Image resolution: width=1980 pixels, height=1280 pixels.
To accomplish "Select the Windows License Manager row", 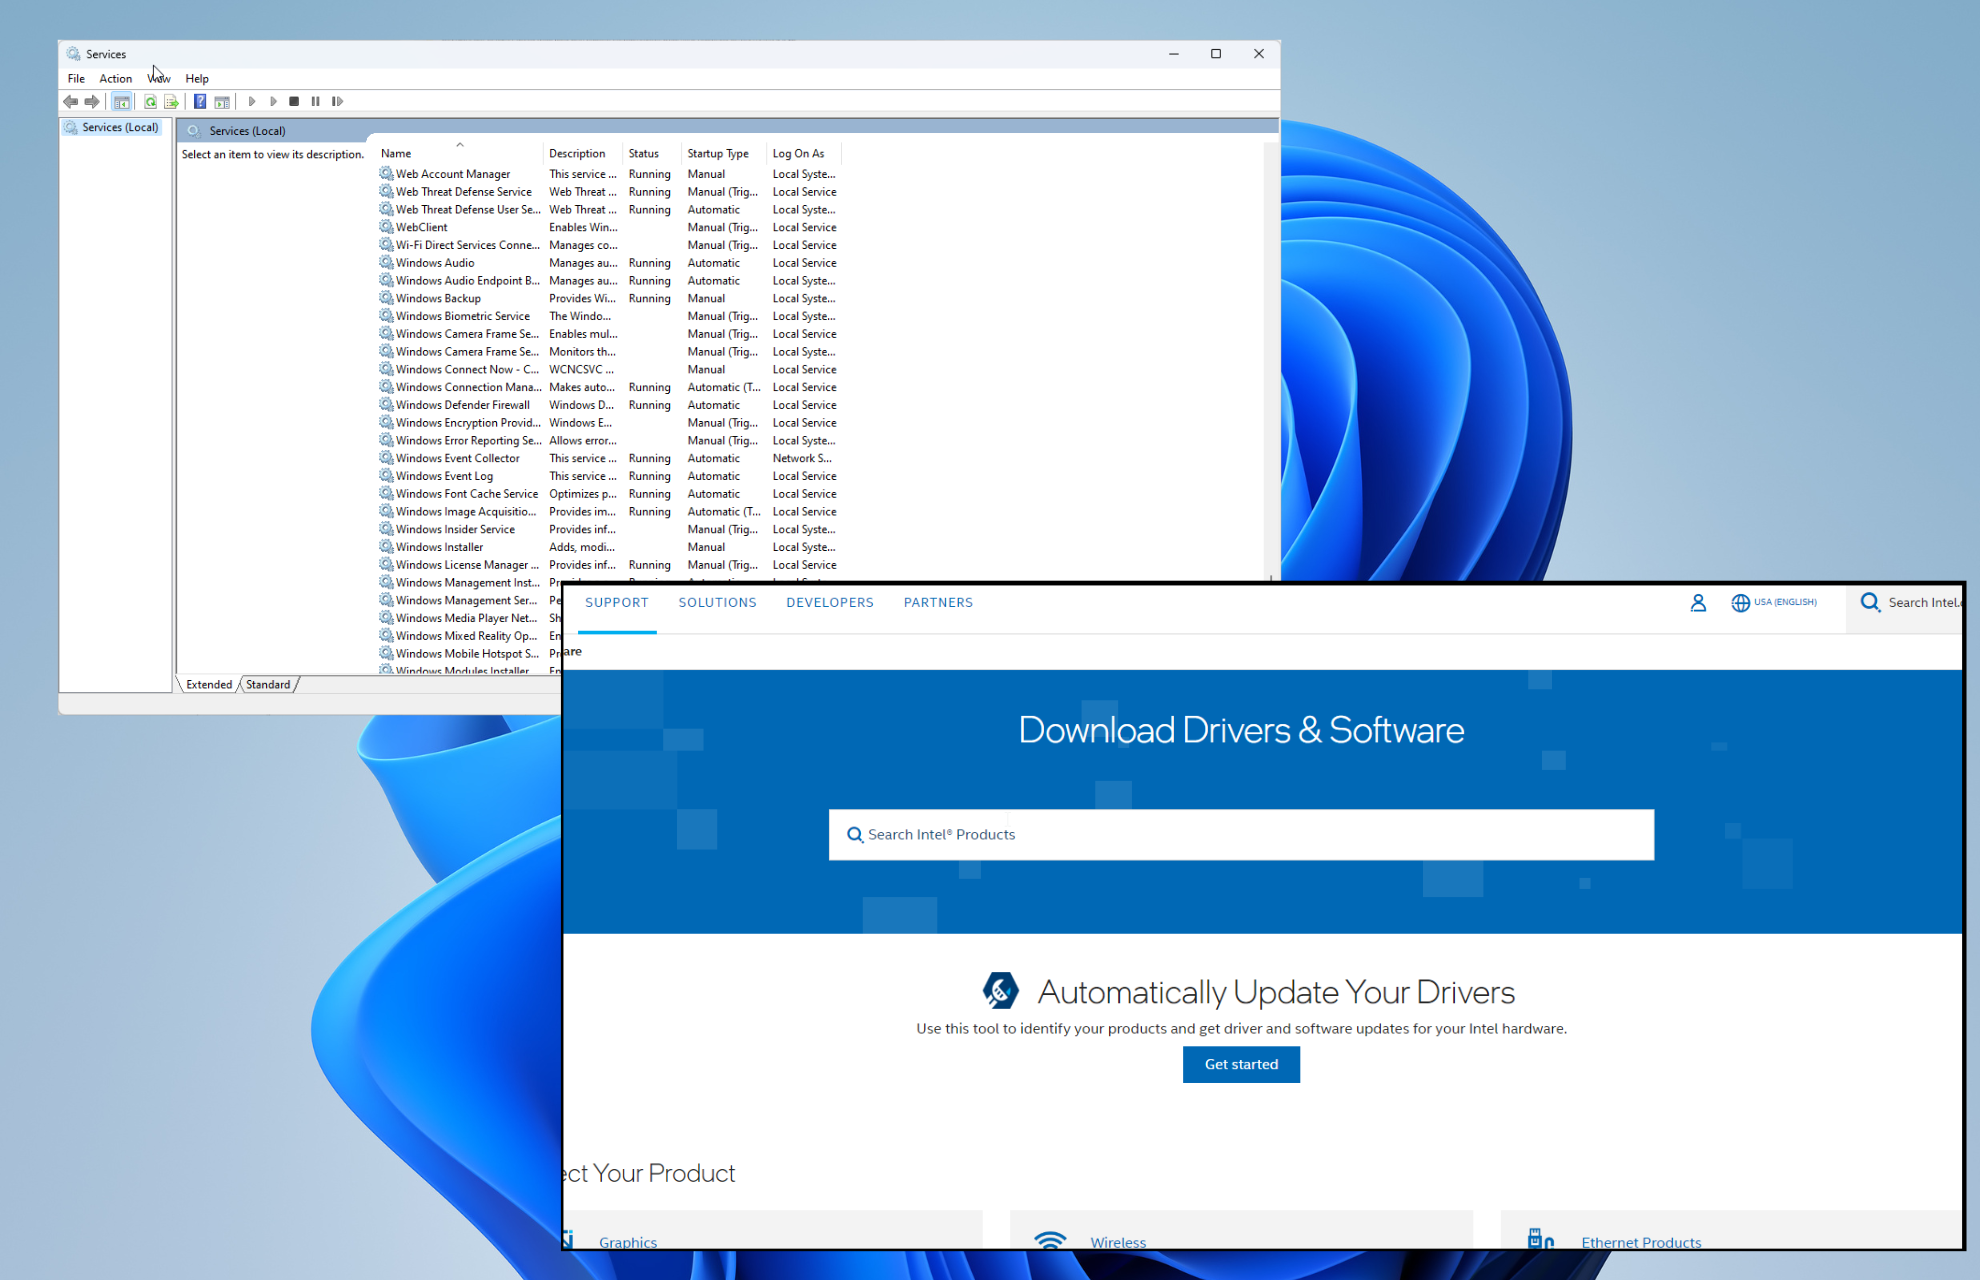I will point(610,565).
